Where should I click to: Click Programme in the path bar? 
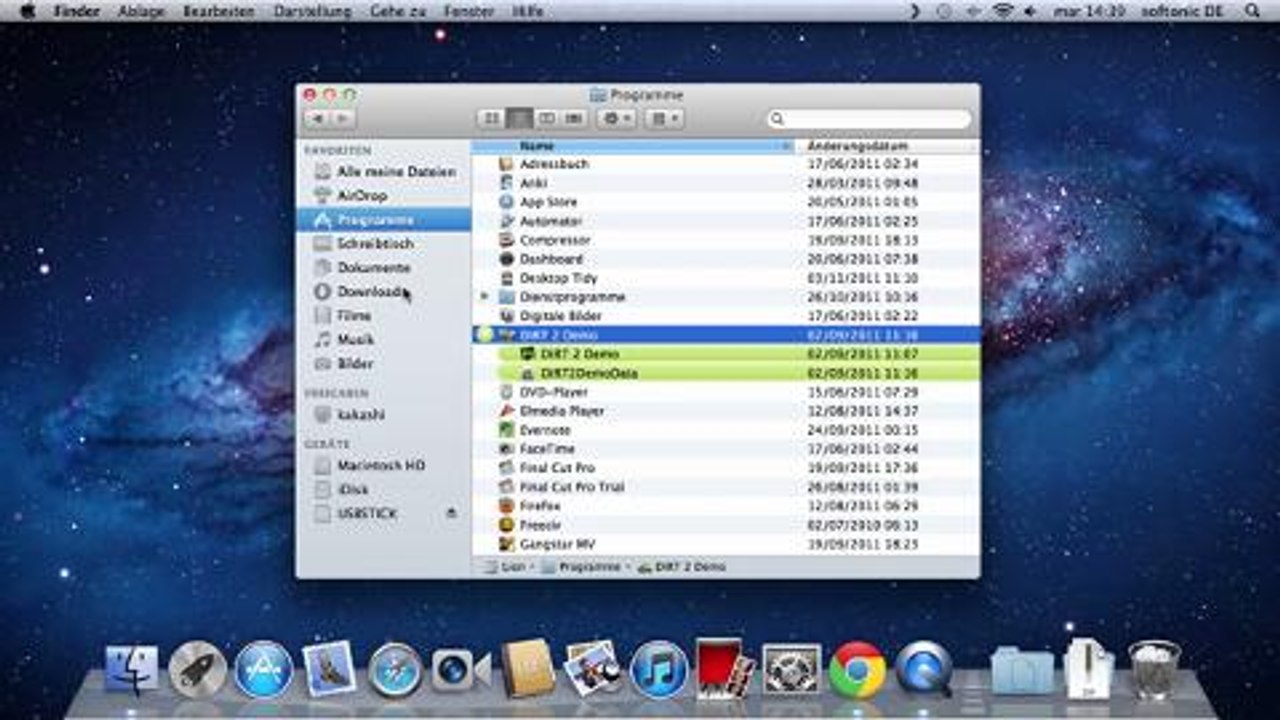pyautogui.click(x=582, y=567)
